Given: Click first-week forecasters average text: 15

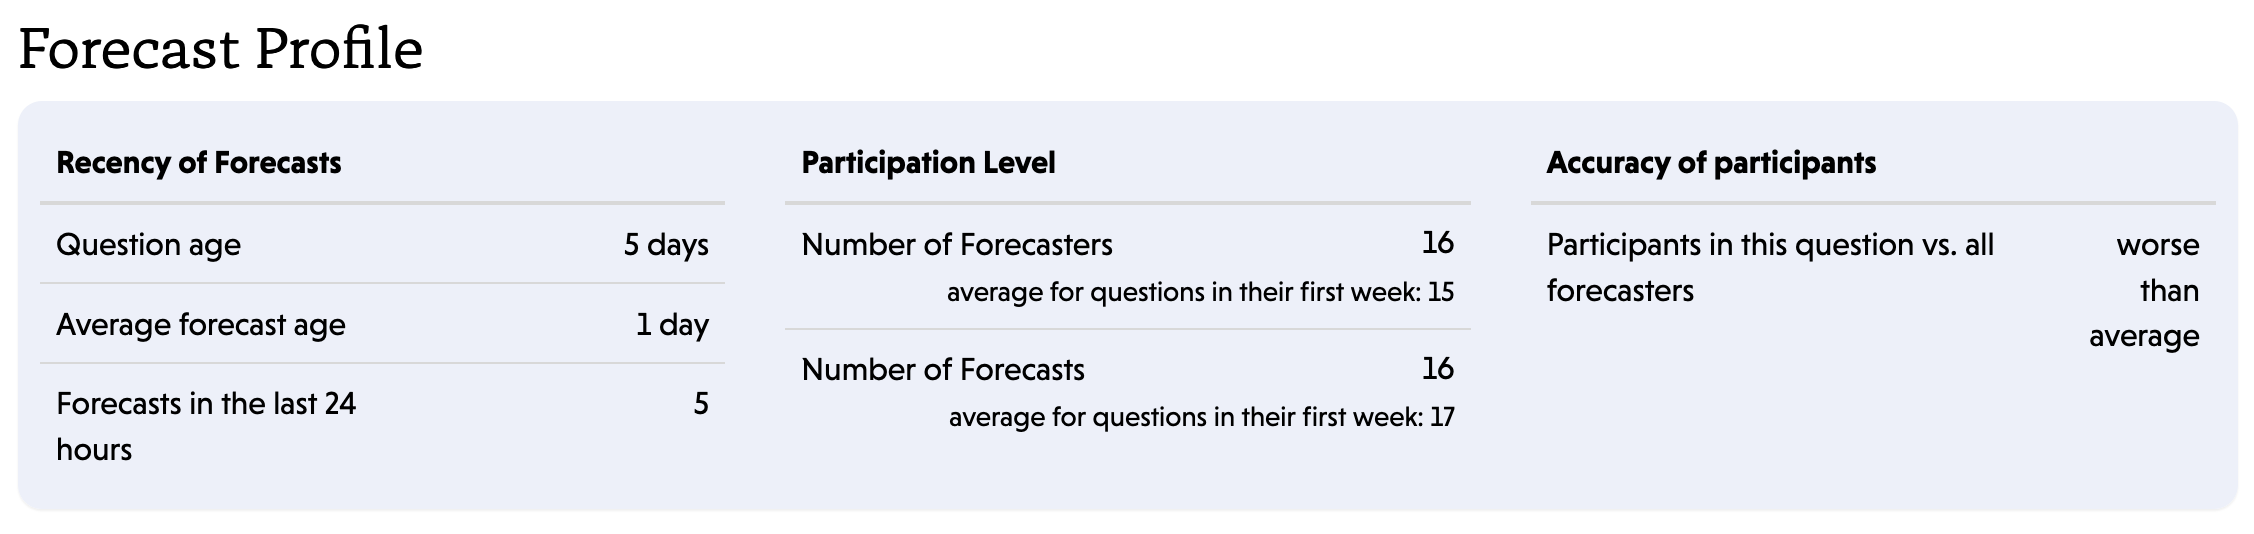Looking at the screenshot, I should [x=1200, y=293].
